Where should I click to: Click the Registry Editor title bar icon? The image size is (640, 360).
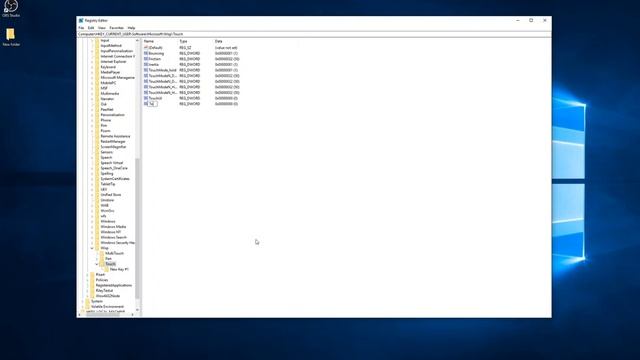[x=81, y=20]
